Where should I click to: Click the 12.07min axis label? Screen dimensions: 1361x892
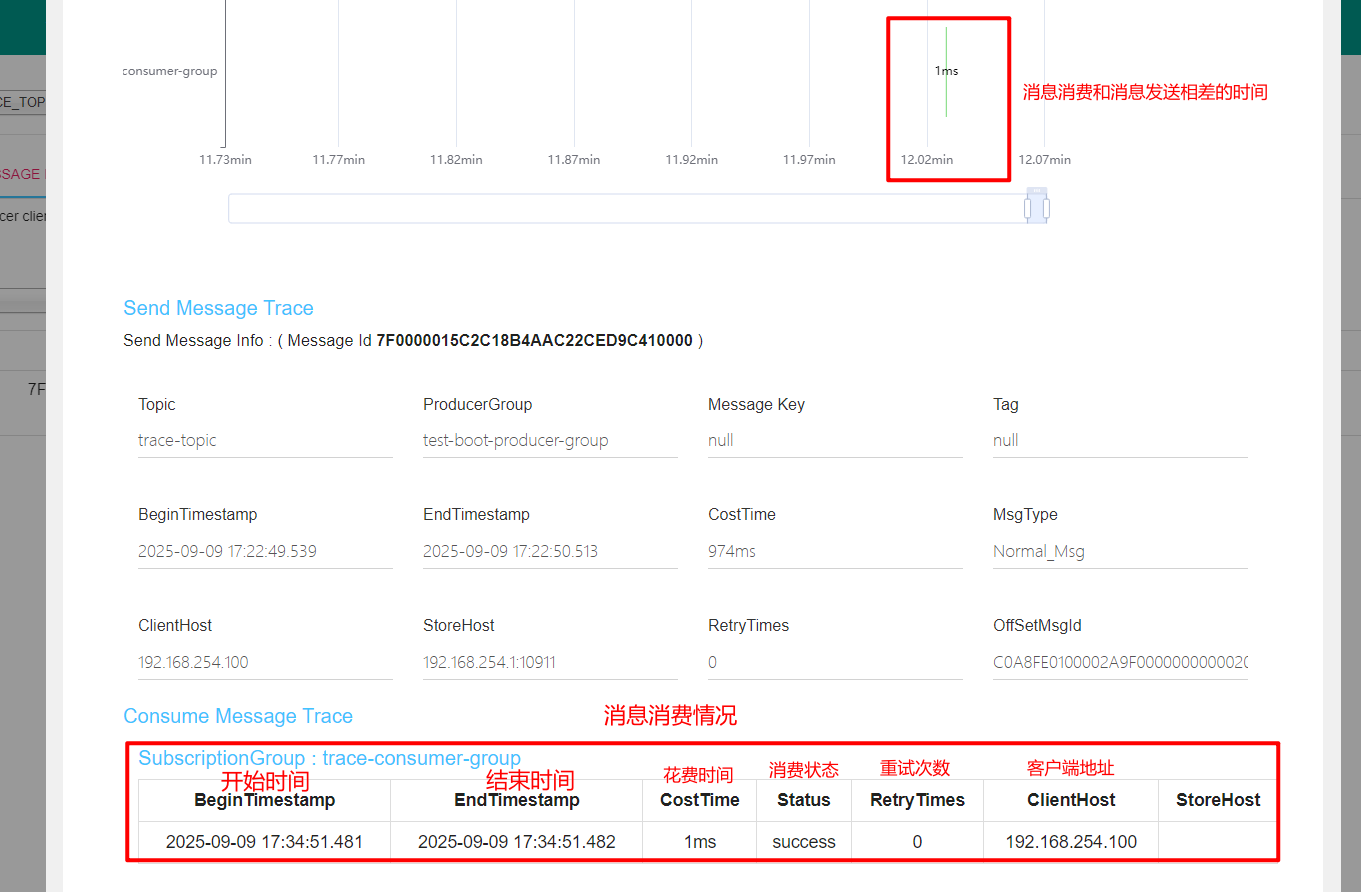click(x=1045, y=159)
